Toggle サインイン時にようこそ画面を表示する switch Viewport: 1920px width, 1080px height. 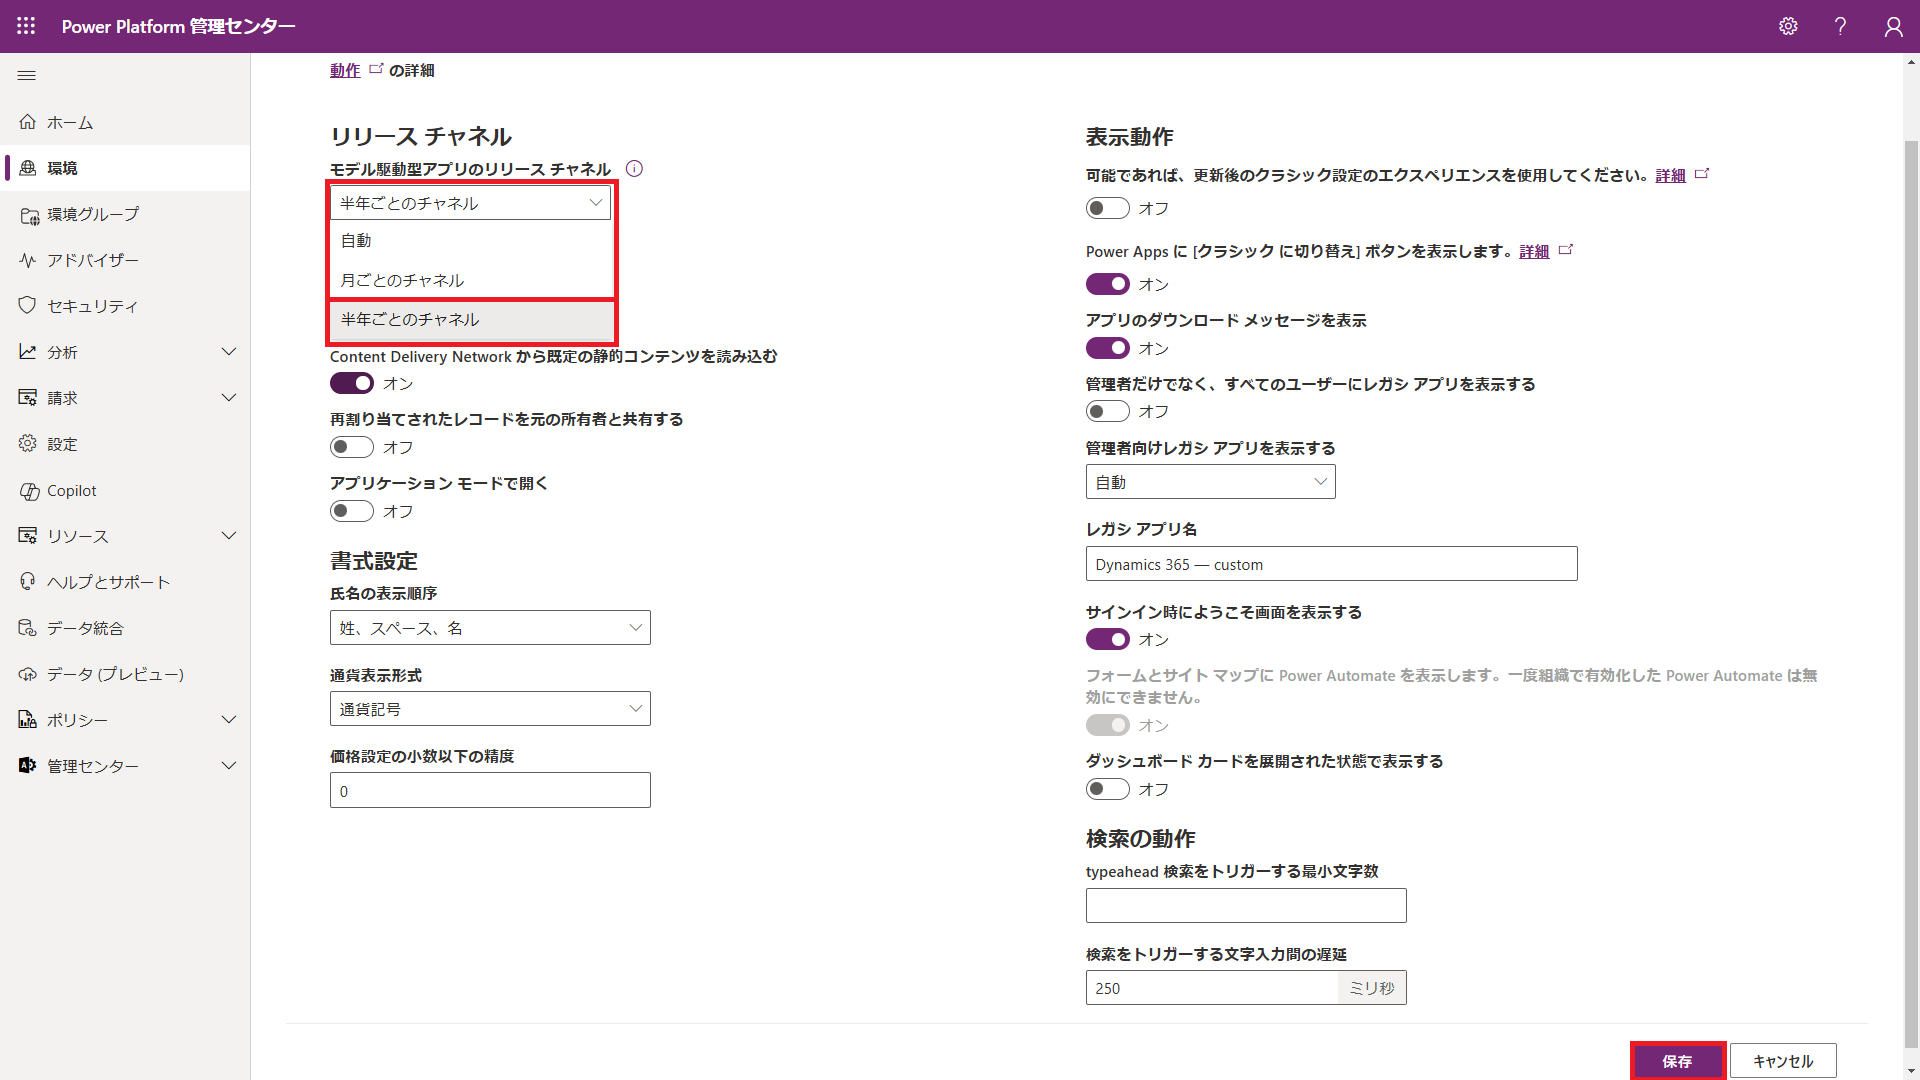pyautogui.click(x=1108, y=639)
